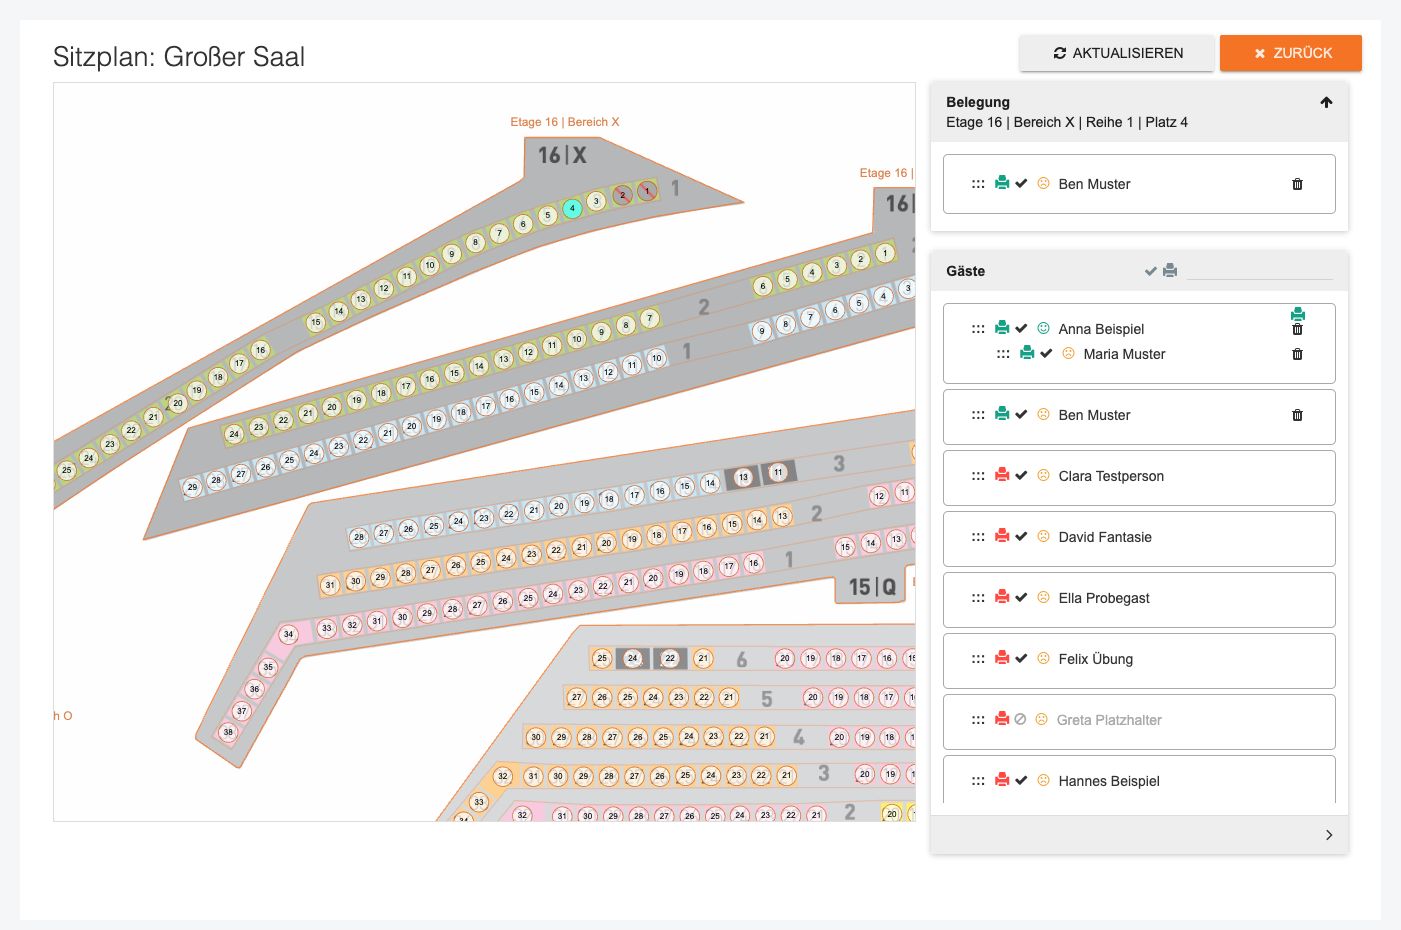Select the highlighted seat 4 in area 16 X

coord(572,209)
